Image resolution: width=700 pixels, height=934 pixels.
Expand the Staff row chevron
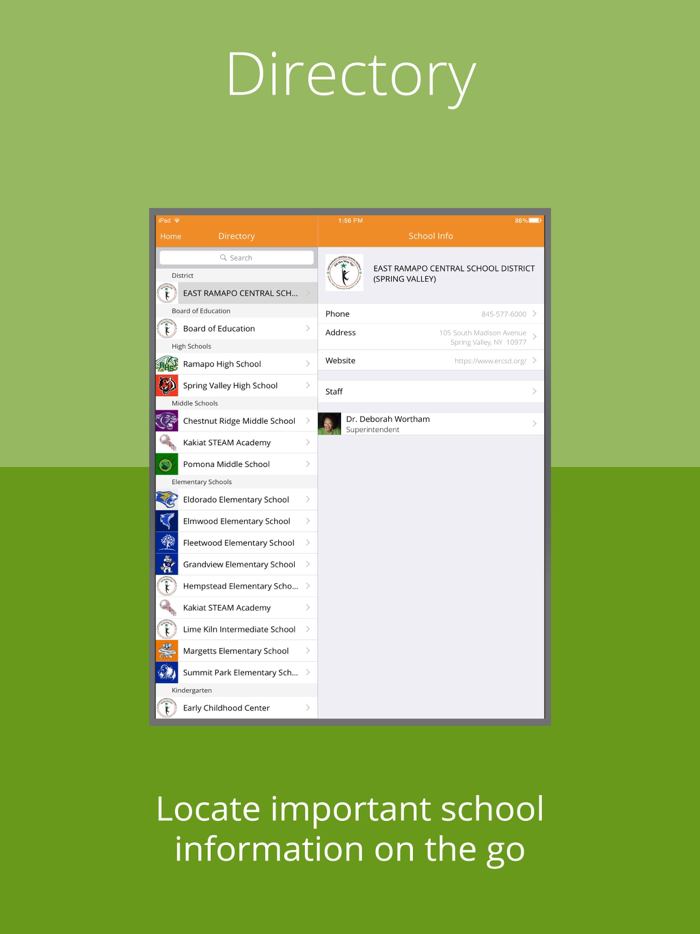click(534, 391)
